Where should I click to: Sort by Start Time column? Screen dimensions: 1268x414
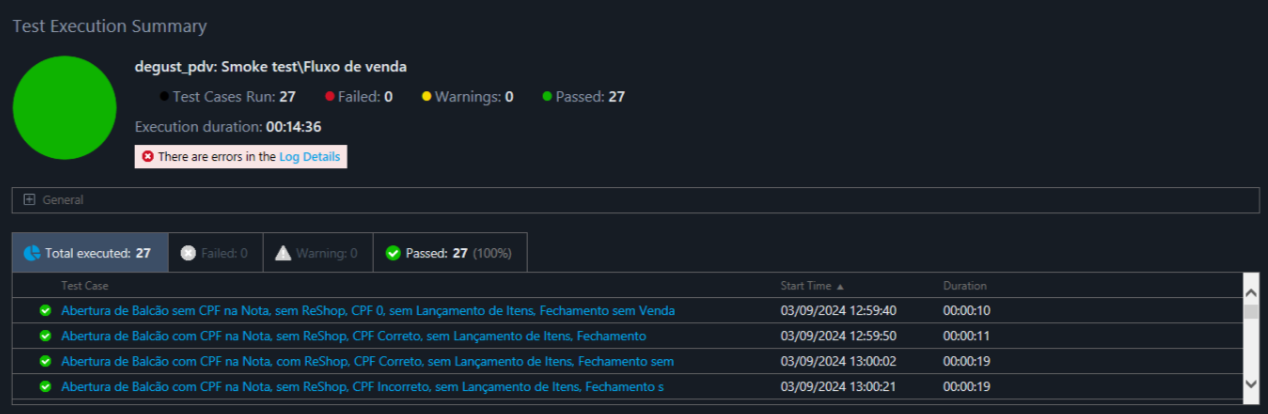(811, 286)
